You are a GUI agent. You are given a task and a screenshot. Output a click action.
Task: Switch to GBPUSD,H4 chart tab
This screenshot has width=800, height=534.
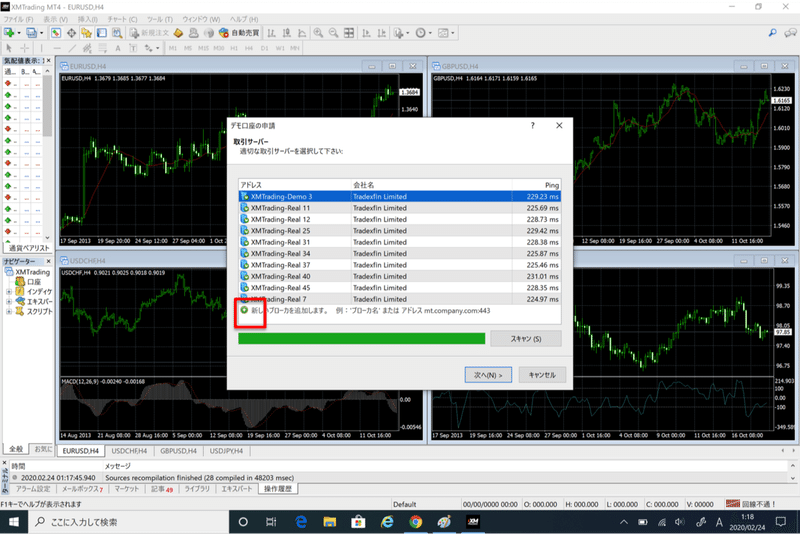pyautogui.click(x=178, y=451)
